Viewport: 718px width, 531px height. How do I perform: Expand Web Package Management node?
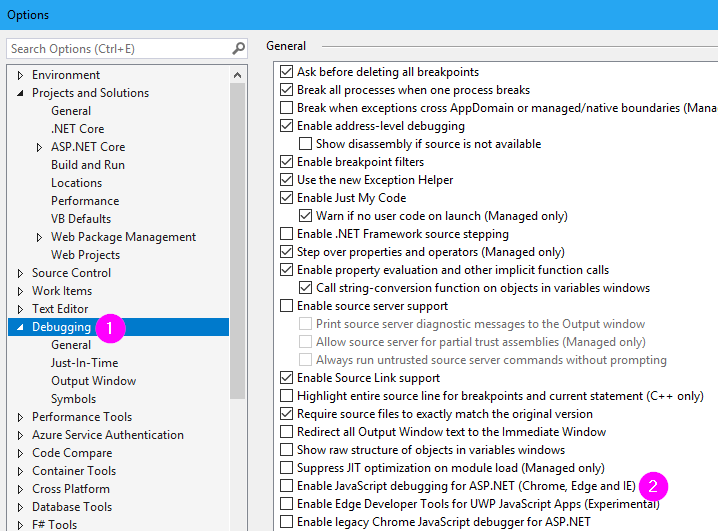(39, 237)
